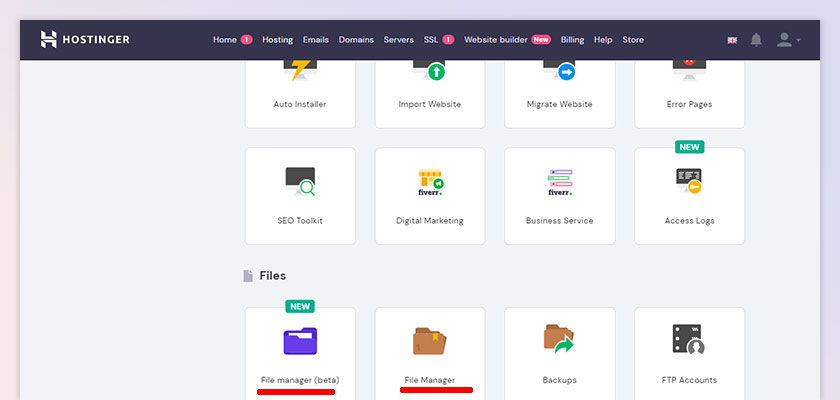This screenshot has height=400, width=840.
Task: Go to Servers in the navbar
Action: (x=399, y=40)
